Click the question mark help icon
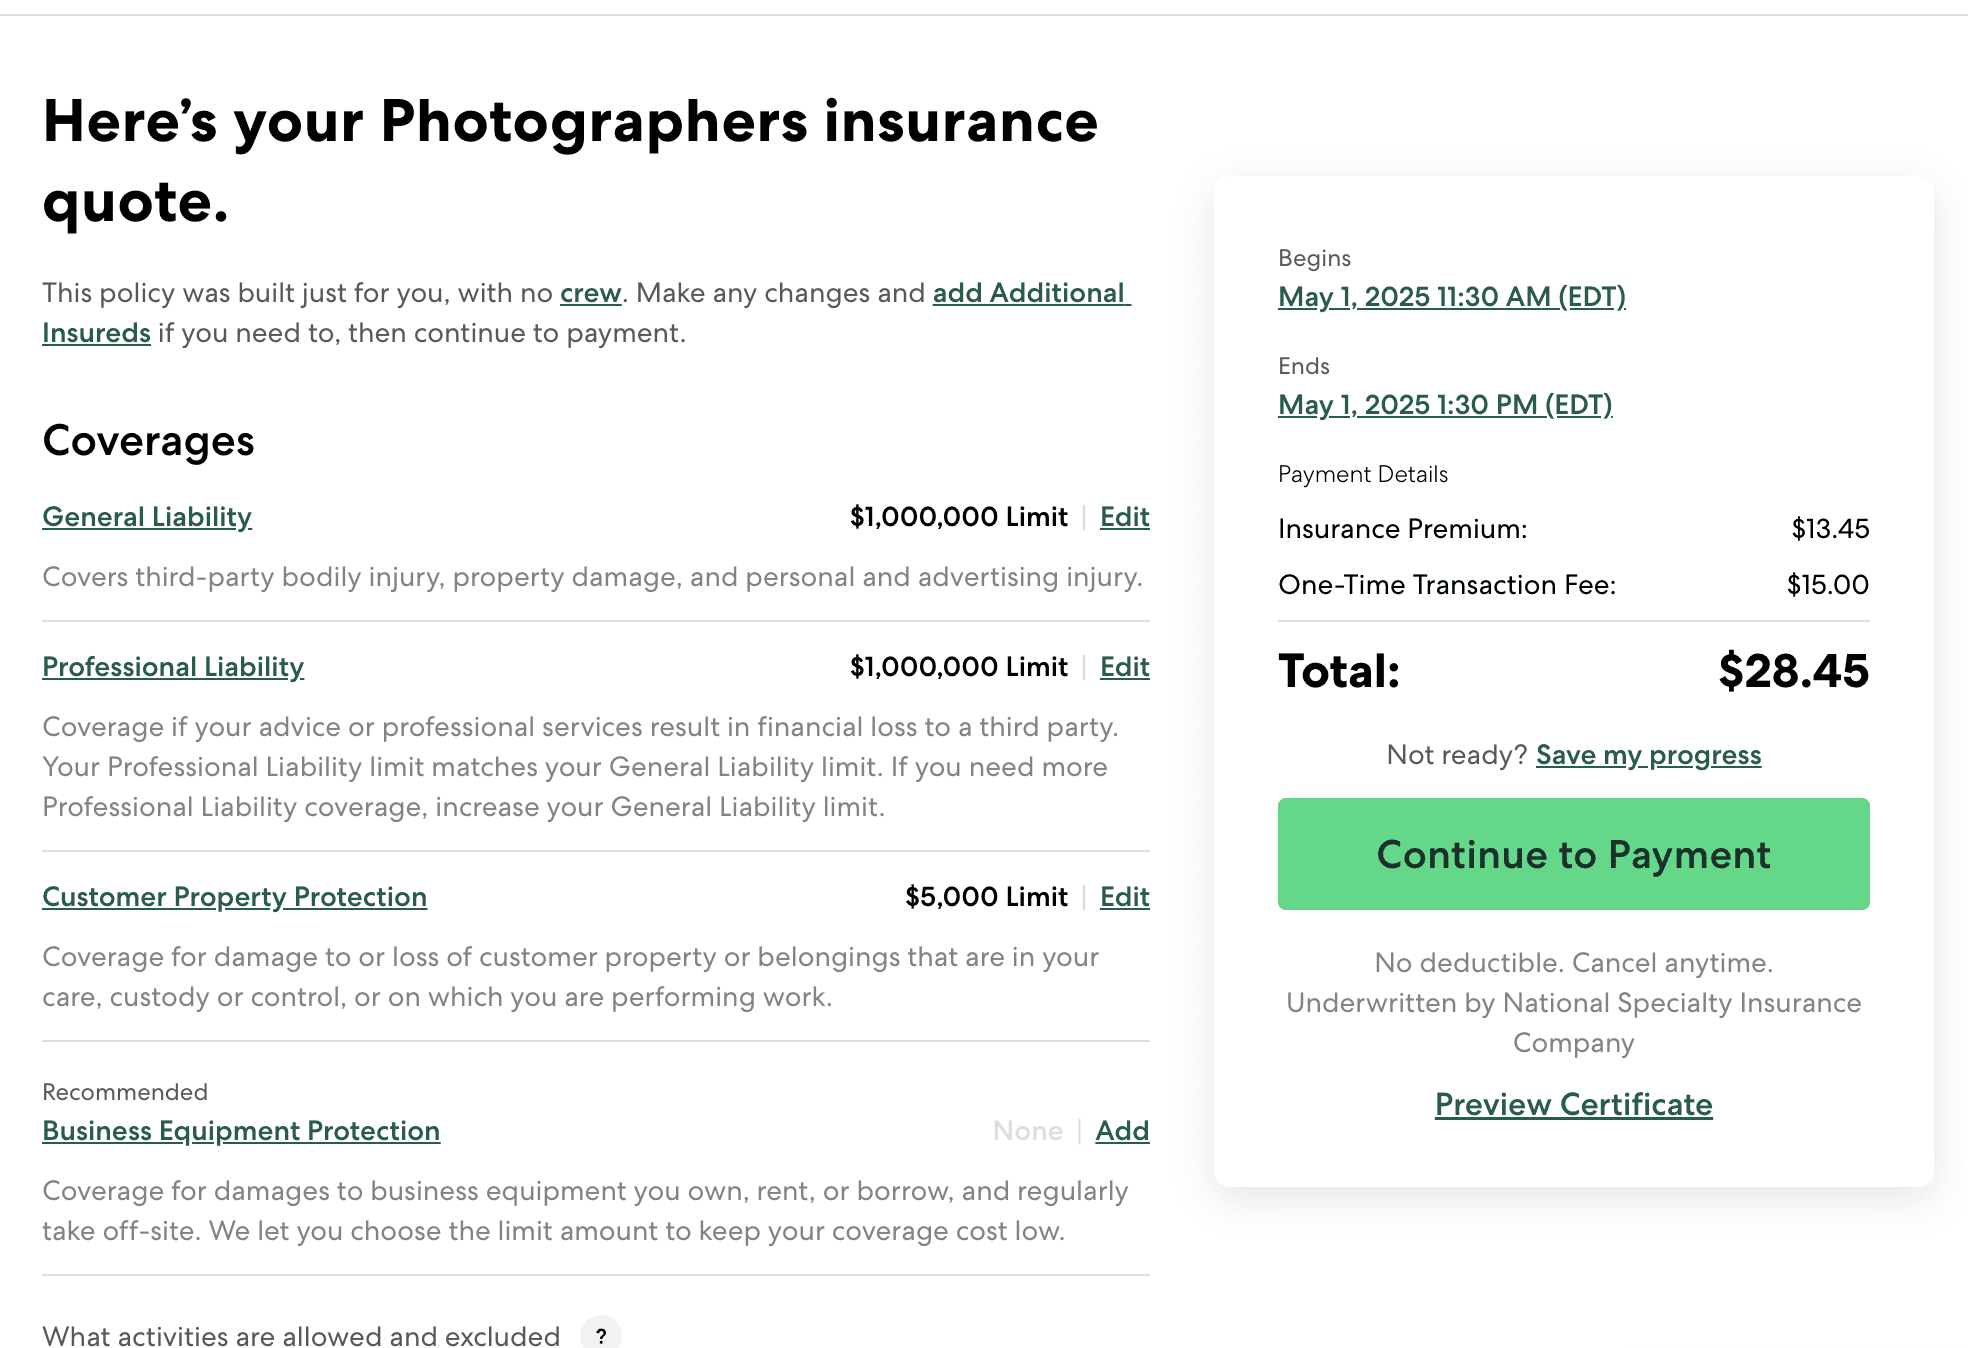Screen dimensions: 1968x1348 [x=600, y=1335]
